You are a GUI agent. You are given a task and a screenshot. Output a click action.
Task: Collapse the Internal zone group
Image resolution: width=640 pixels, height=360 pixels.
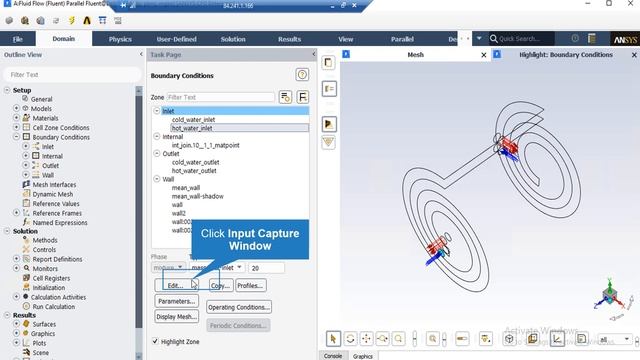pos(157,136)
